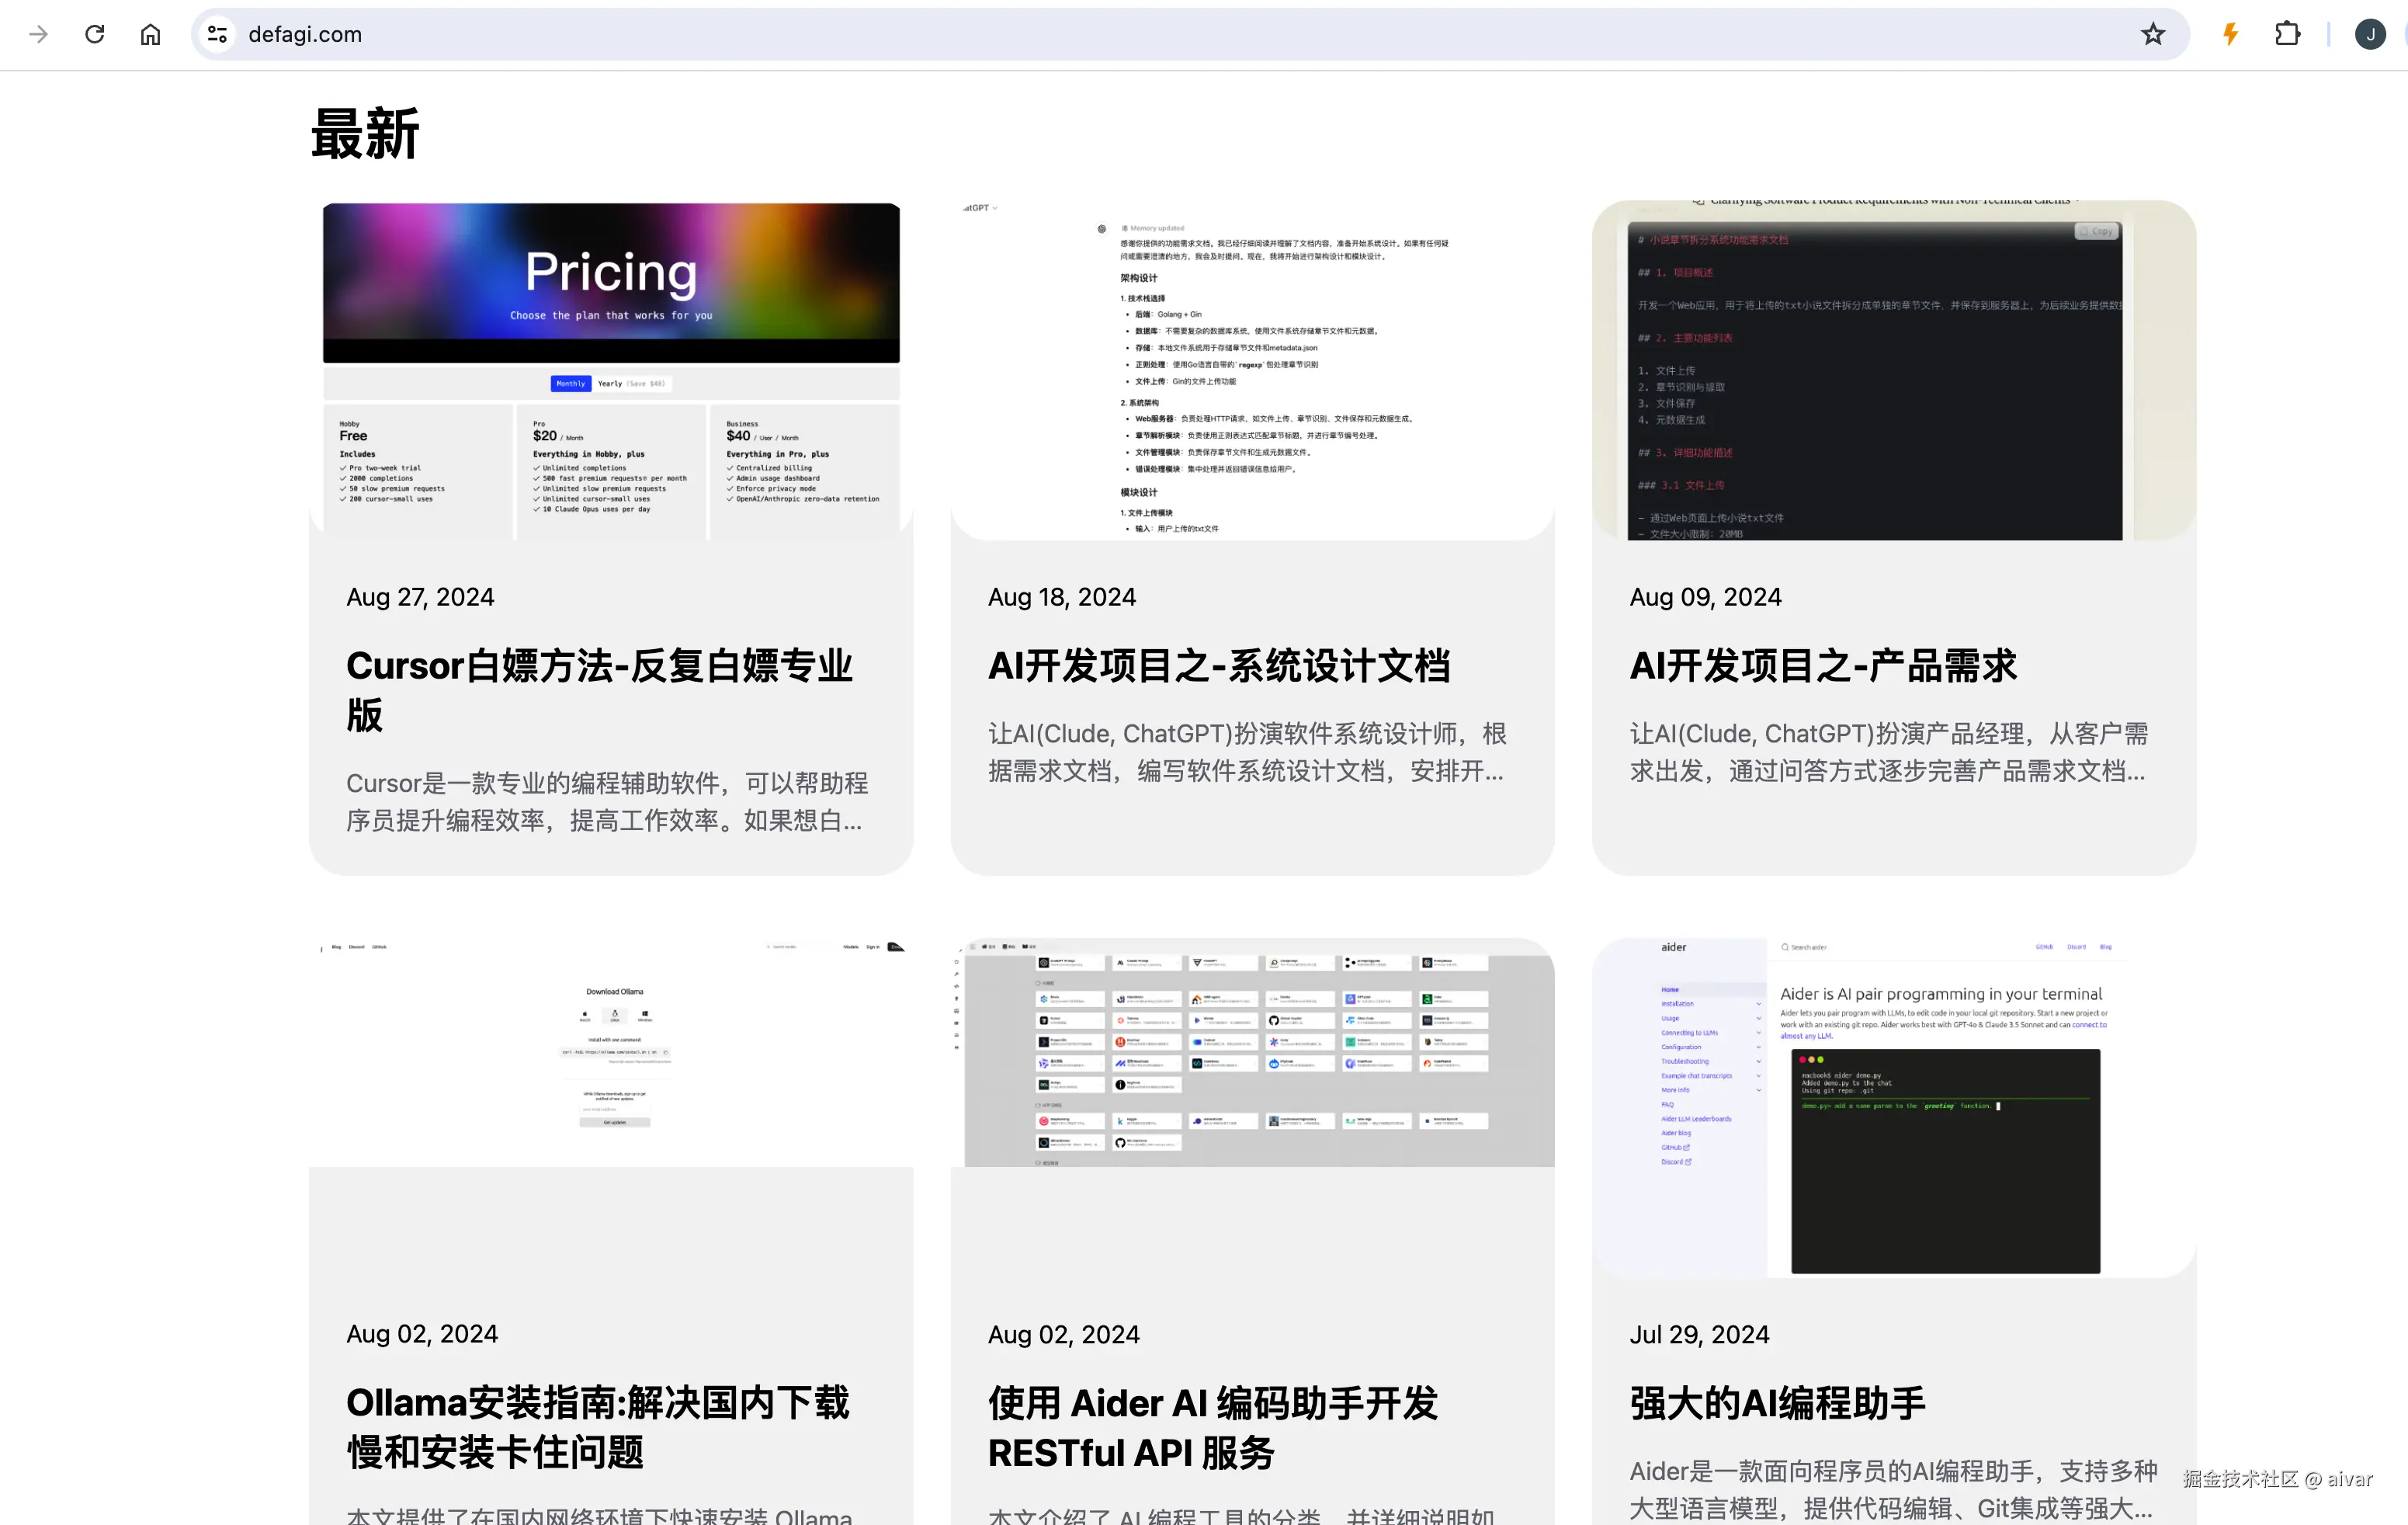Click the Aug 27, 2024 date label
The height and width of the screenshot is (1525, 2408).
[420, 597]
